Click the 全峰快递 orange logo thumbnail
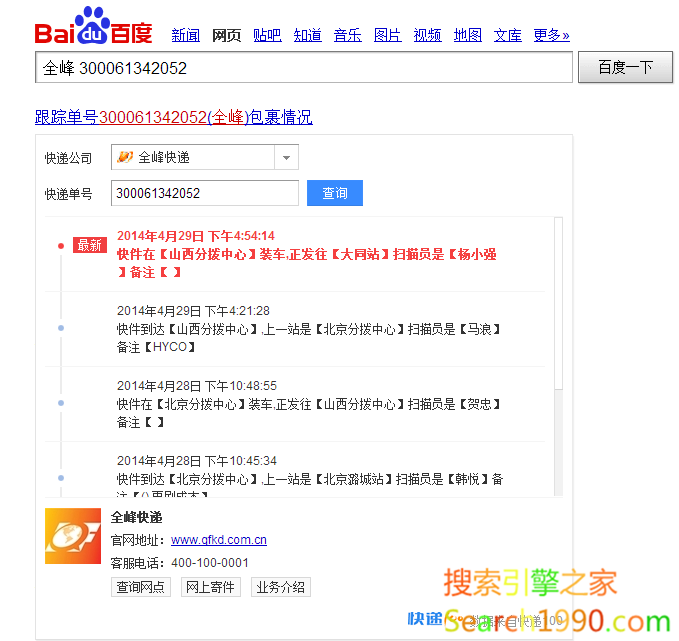Screen dimensions: 679x641 pos(73,536)
